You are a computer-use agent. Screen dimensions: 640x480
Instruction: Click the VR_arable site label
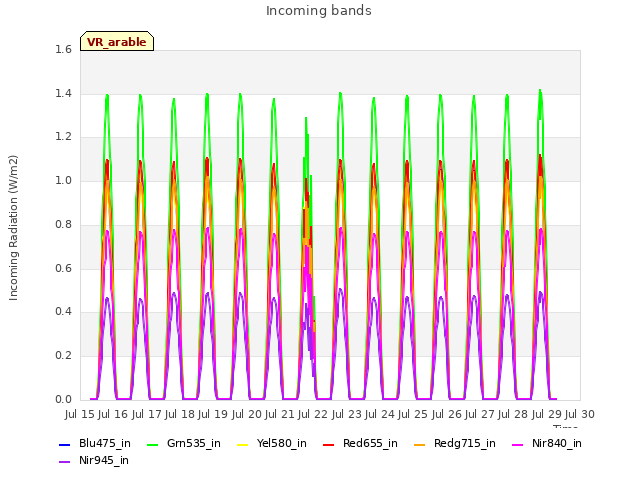pyautogui.click(x=117, y=42)
